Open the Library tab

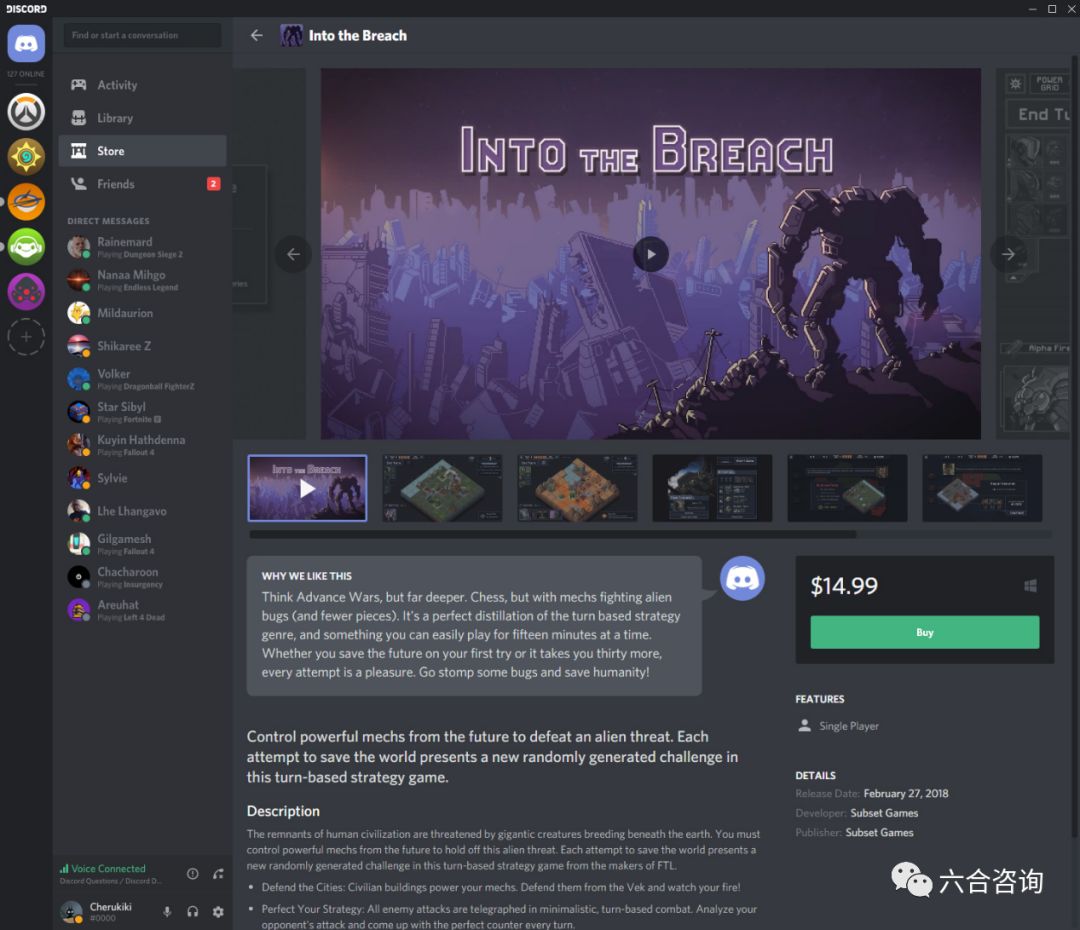pos(143,118)
